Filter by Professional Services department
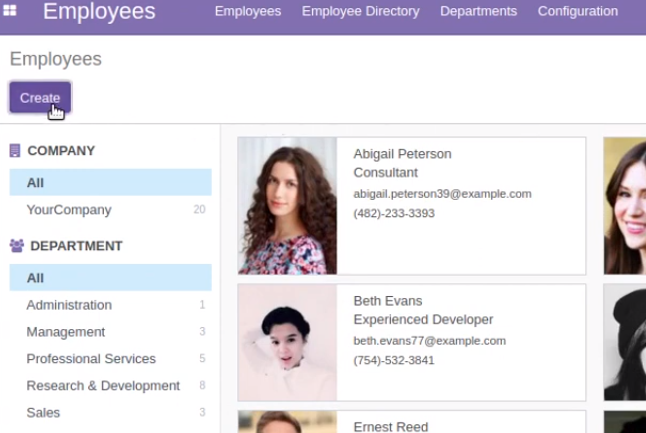The image size is (646, 433). (110, 359)
